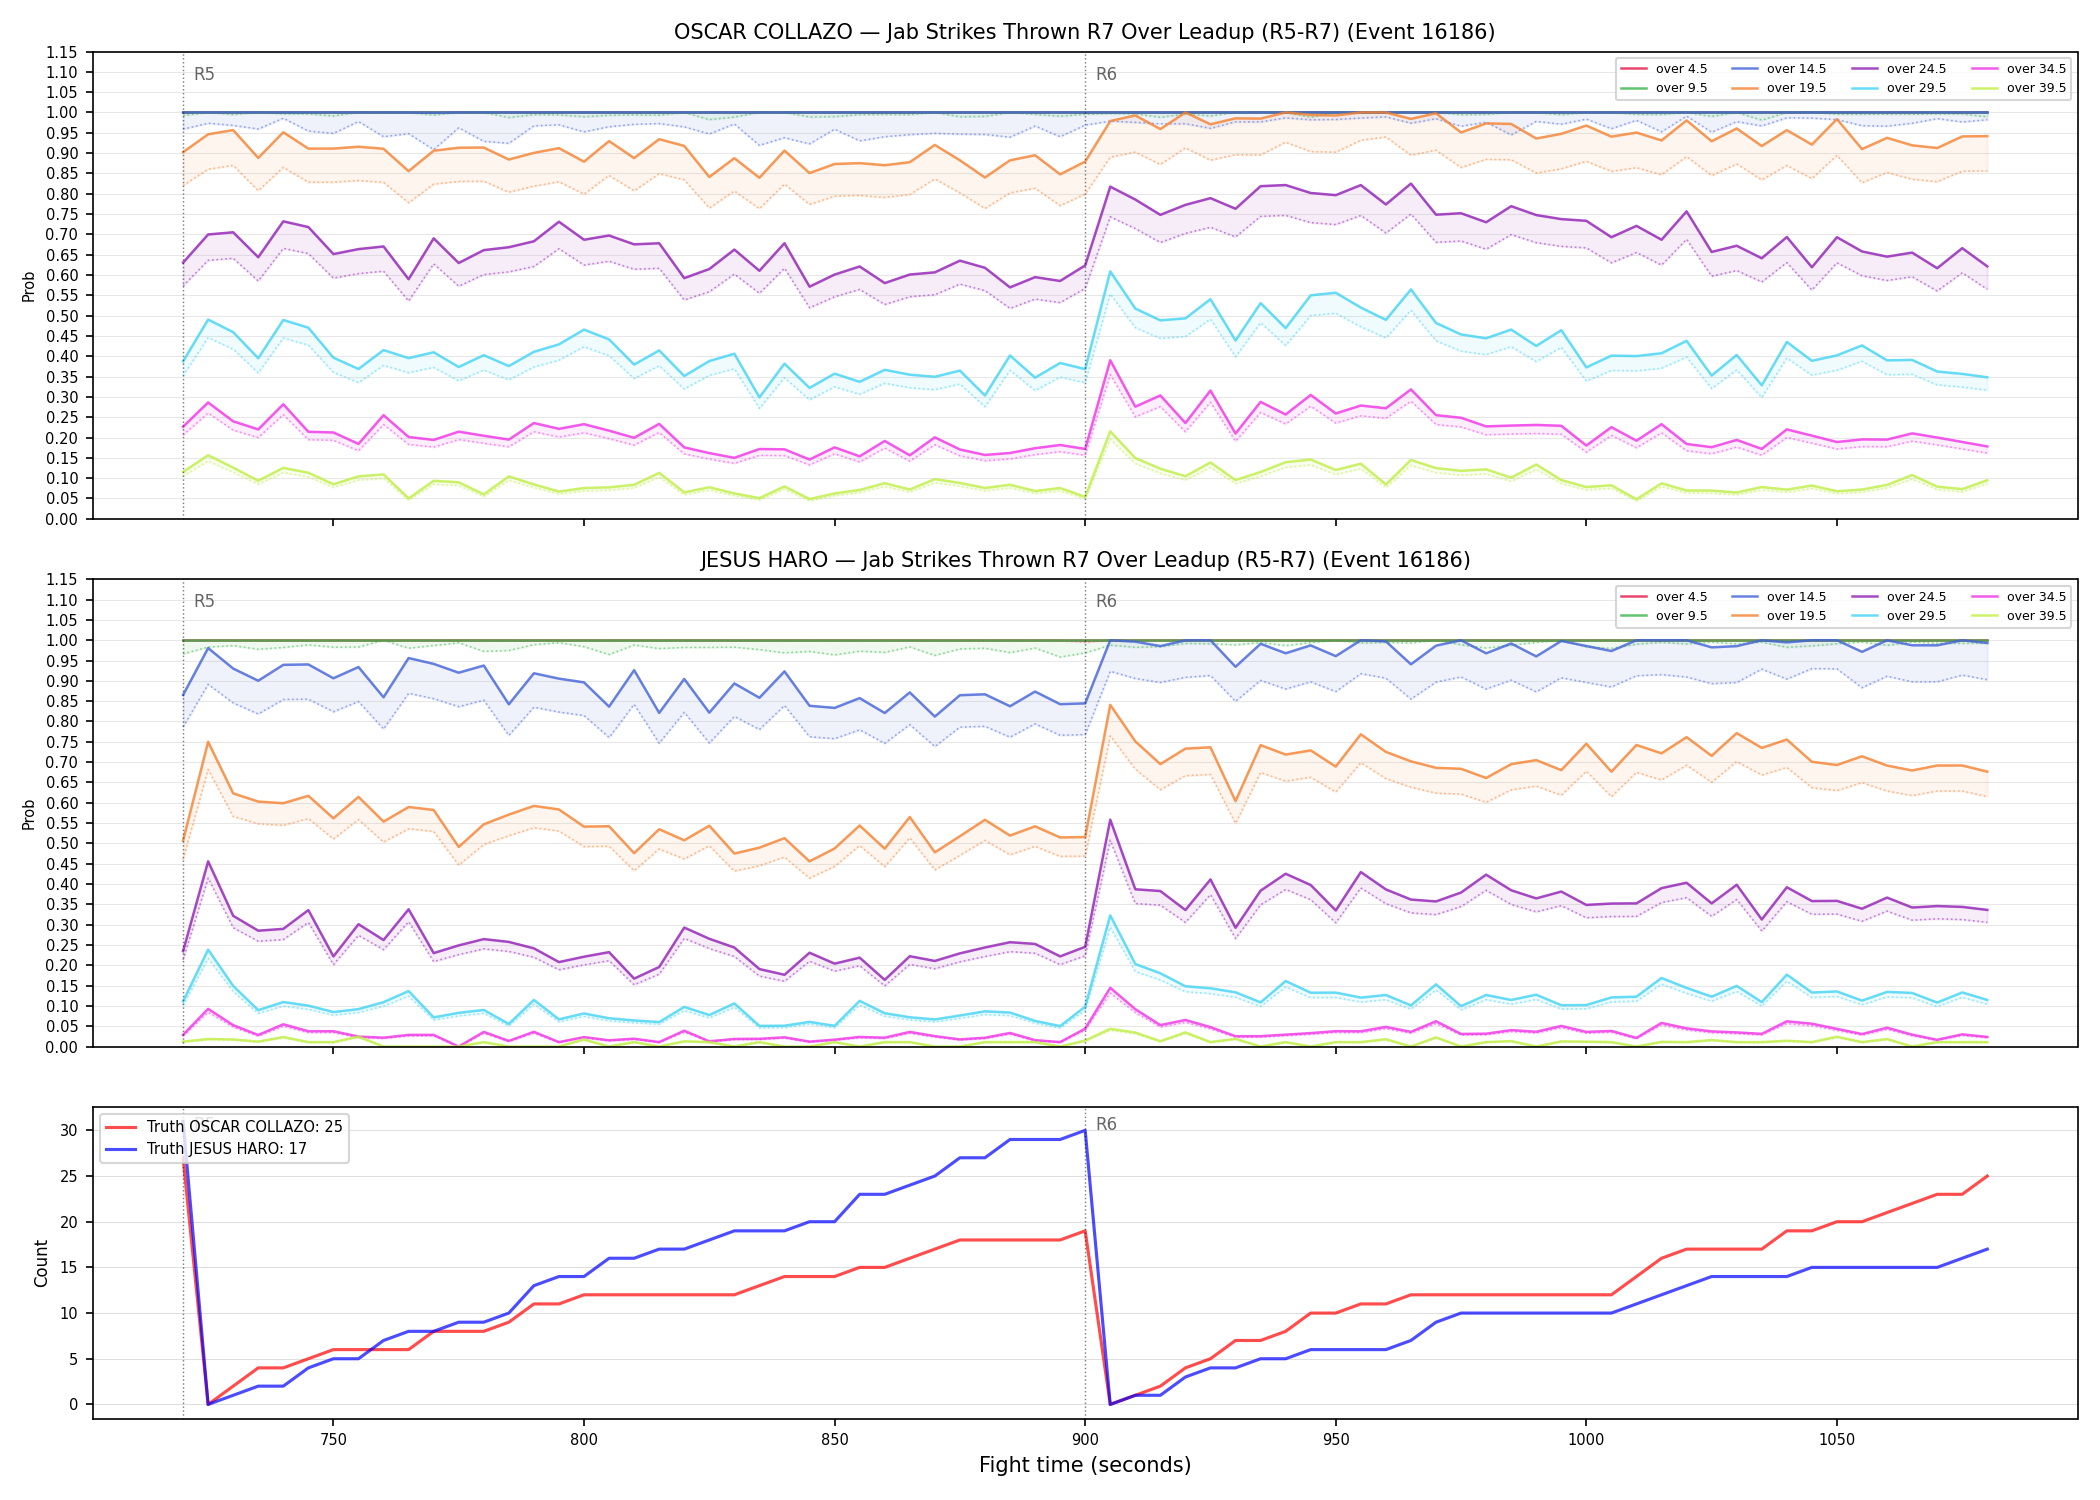Click 'Prob' y-axis label of Collazo chart
The image size is (2100, 1500).
click(x=29, y=286)
